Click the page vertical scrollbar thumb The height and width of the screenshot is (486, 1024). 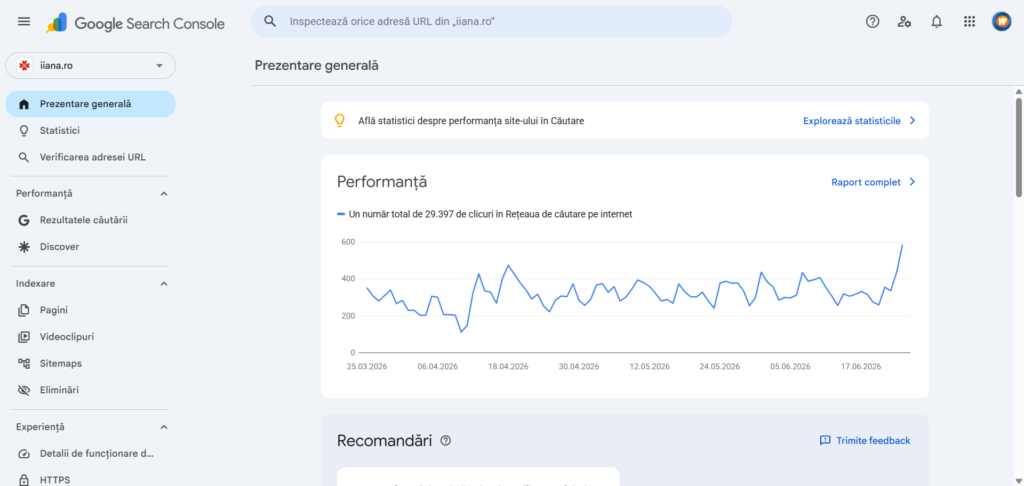(x=1019, y=146)
